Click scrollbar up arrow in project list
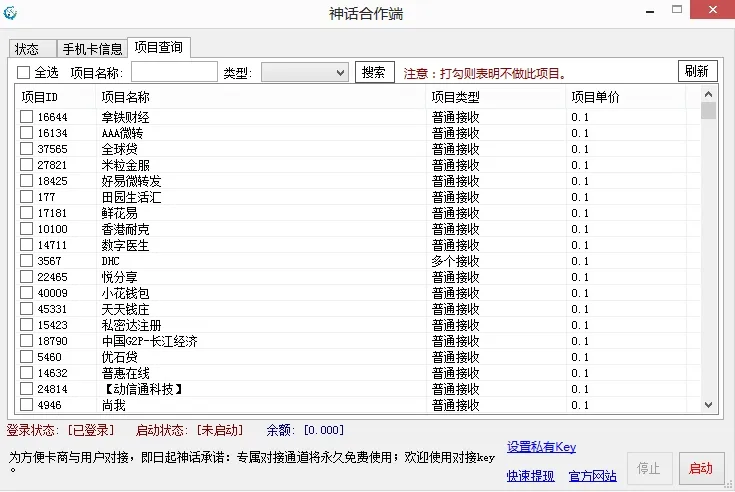 tap(709, 95)
